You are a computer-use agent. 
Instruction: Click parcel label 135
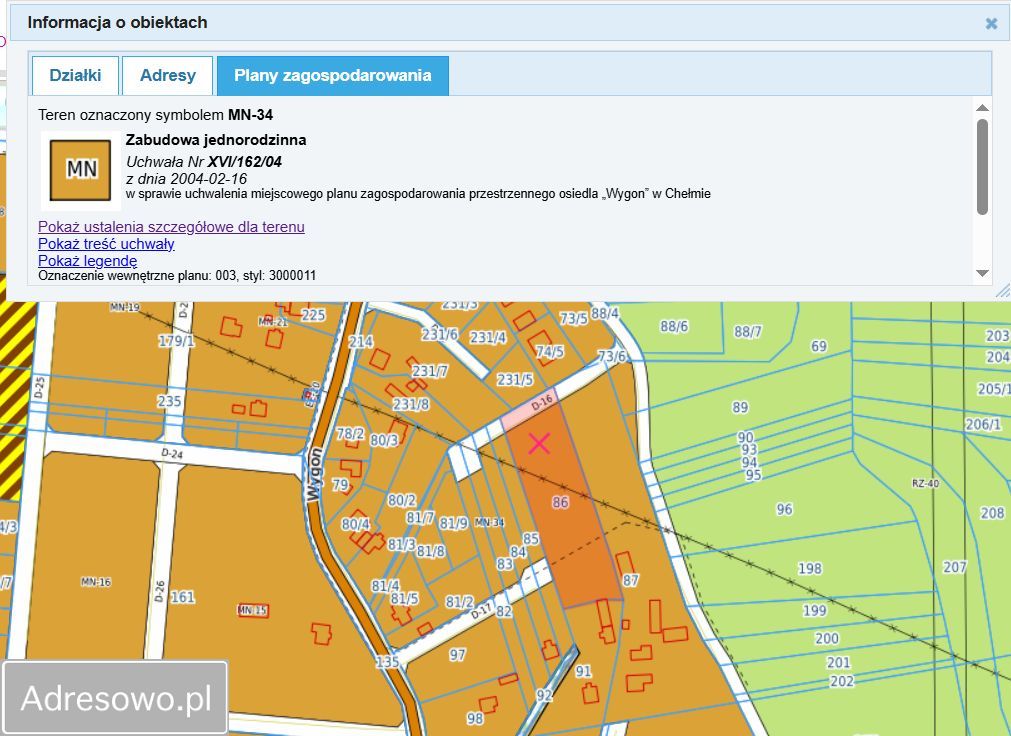387,662
